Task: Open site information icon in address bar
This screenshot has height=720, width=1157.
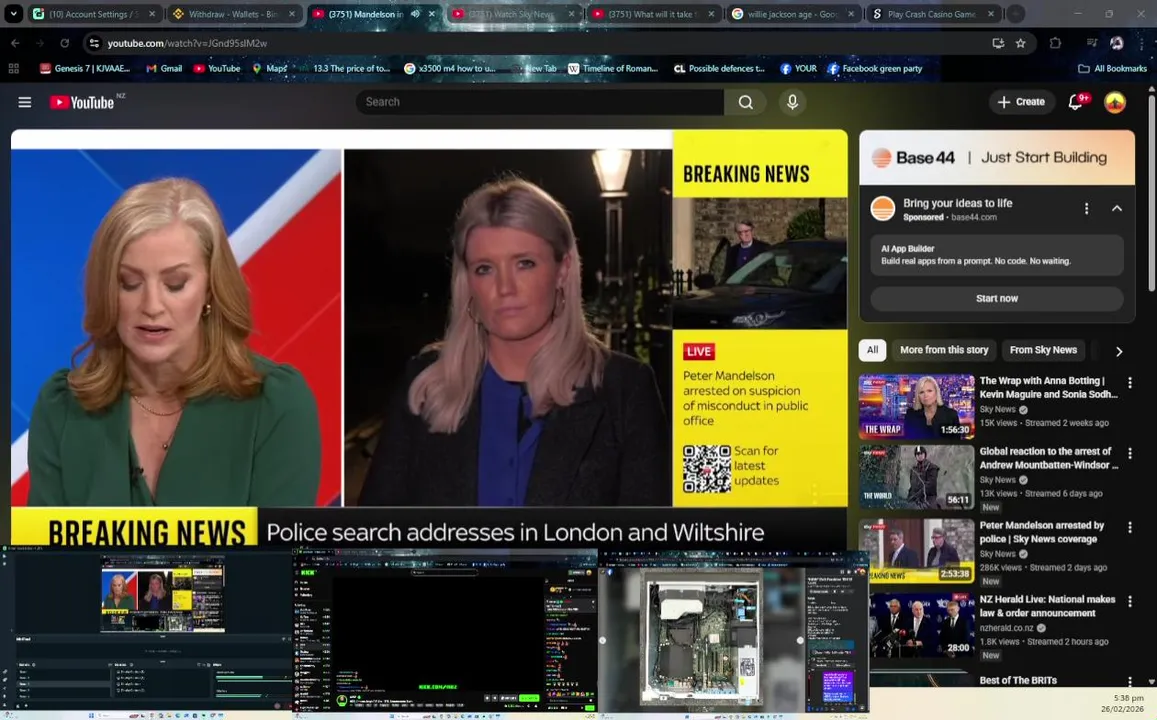Action: [x=94, y=44]
